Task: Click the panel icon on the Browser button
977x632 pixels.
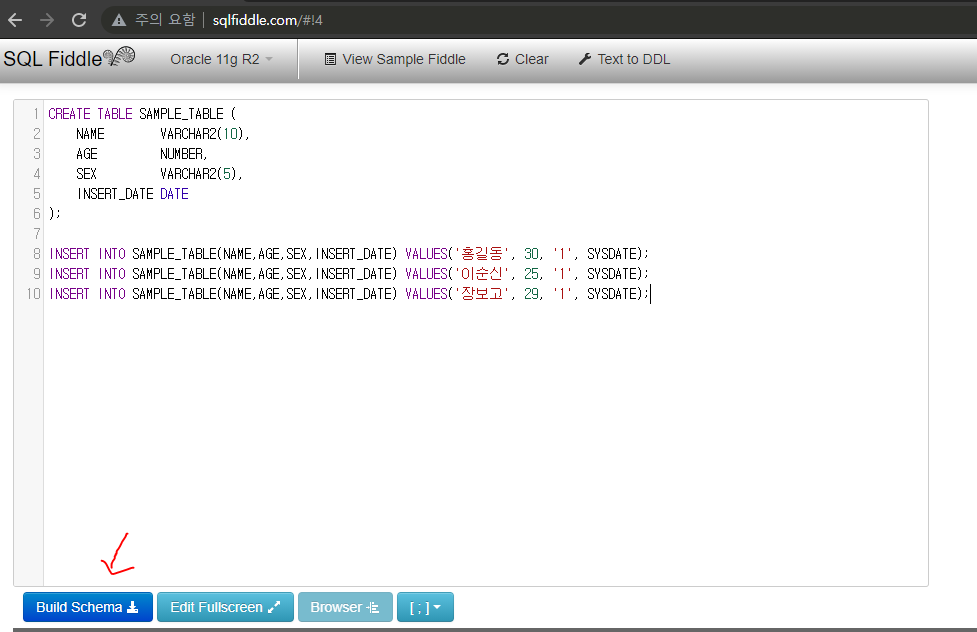Action: (x=371, y=606)
